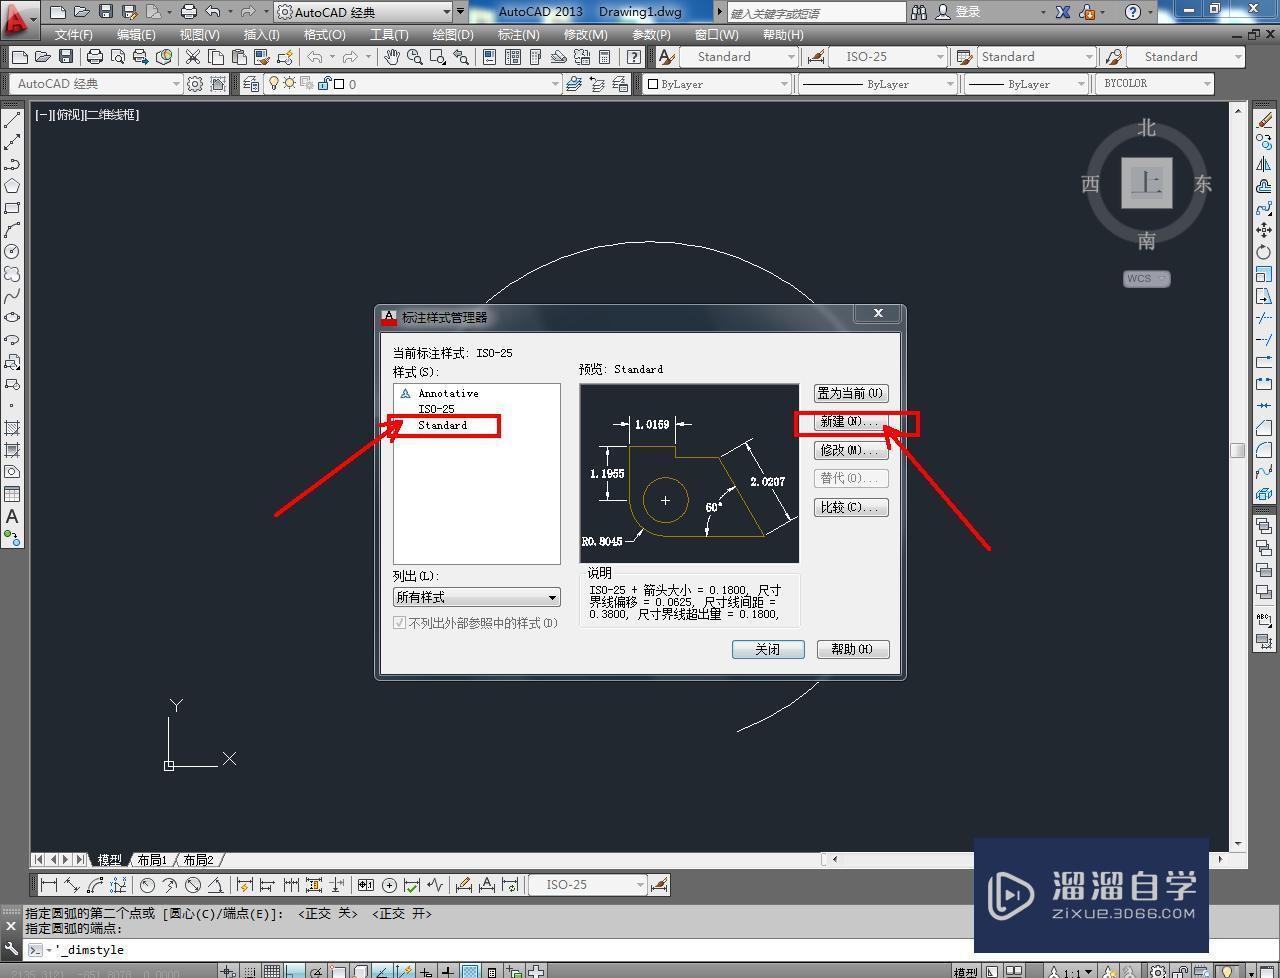Open the AutoCAD application menu logo
Viewport: 1280px width, 978px height.
[18, 18]
